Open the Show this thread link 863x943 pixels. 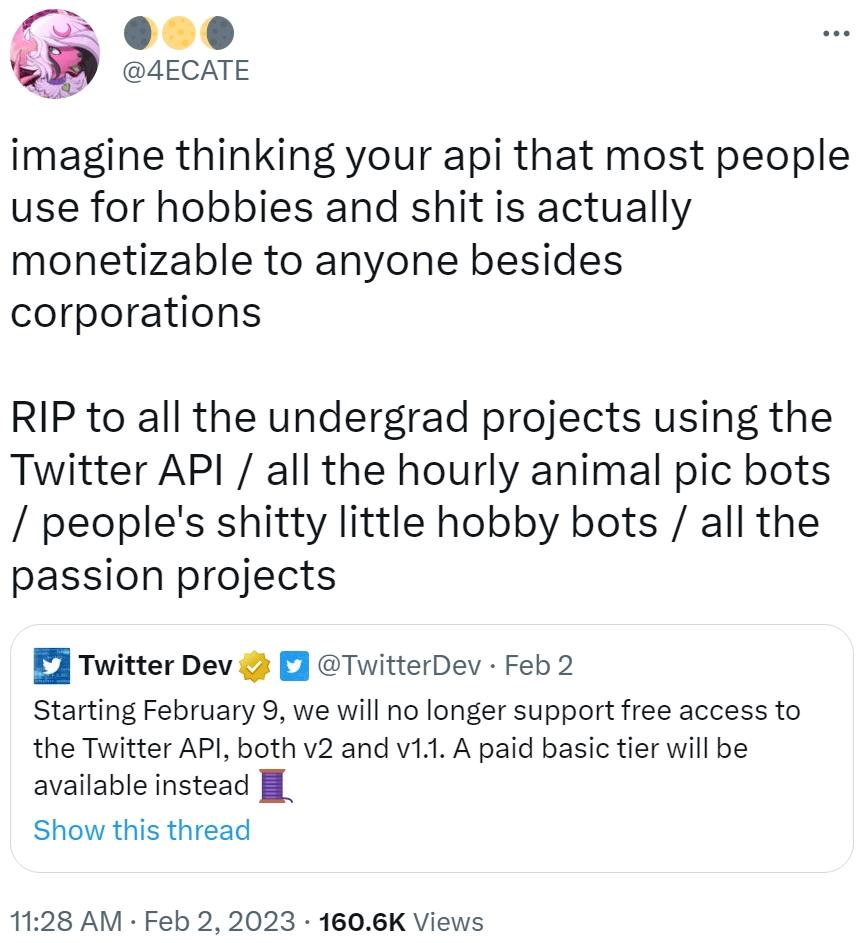click(x=141, y=831)
